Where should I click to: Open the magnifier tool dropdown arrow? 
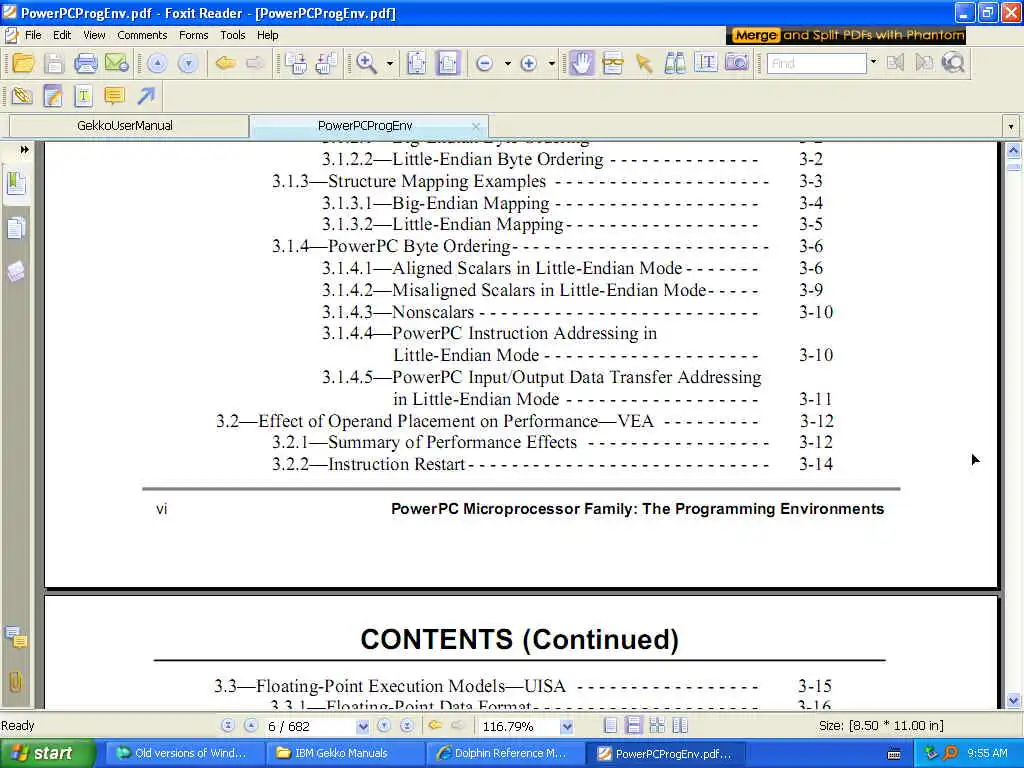(x=390, y=63)
